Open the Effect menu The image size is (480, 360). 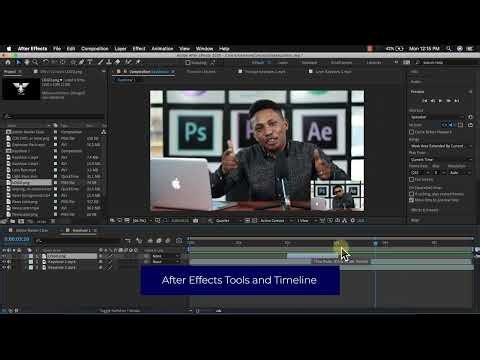point(139,49)
